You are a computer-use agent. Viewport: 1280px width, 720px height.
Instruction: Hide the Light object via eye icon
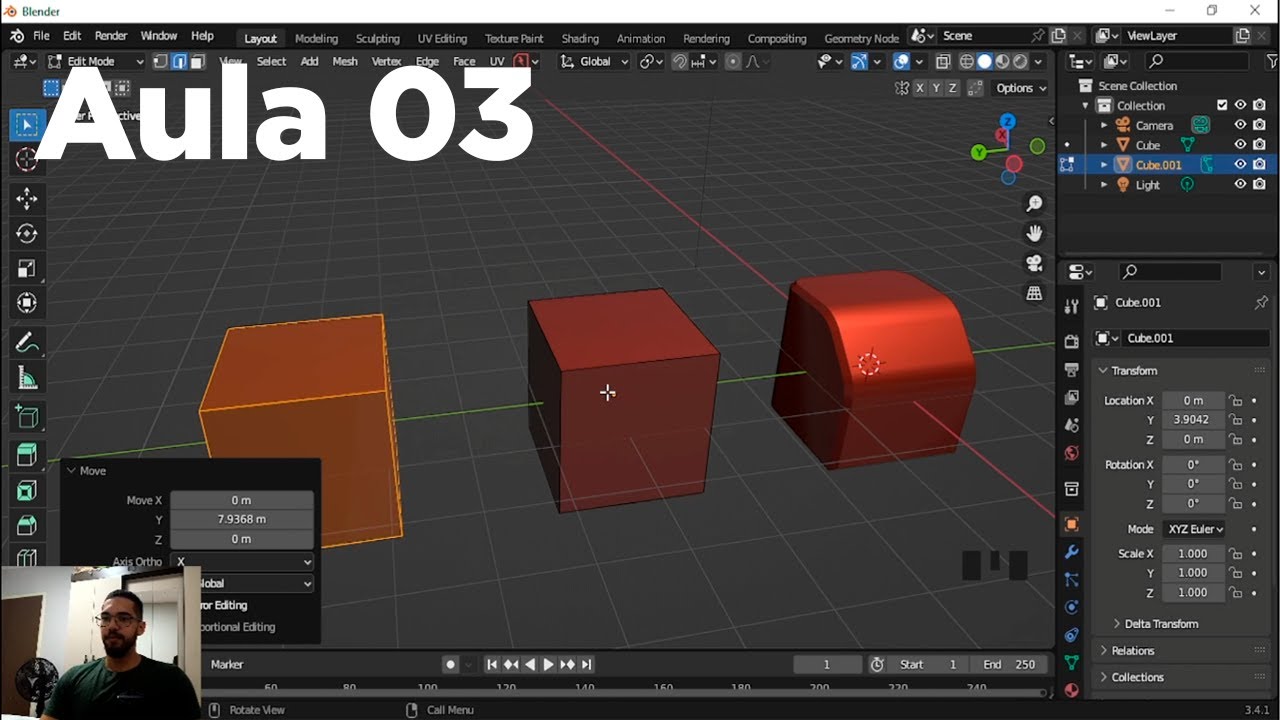pos(1240,184)
